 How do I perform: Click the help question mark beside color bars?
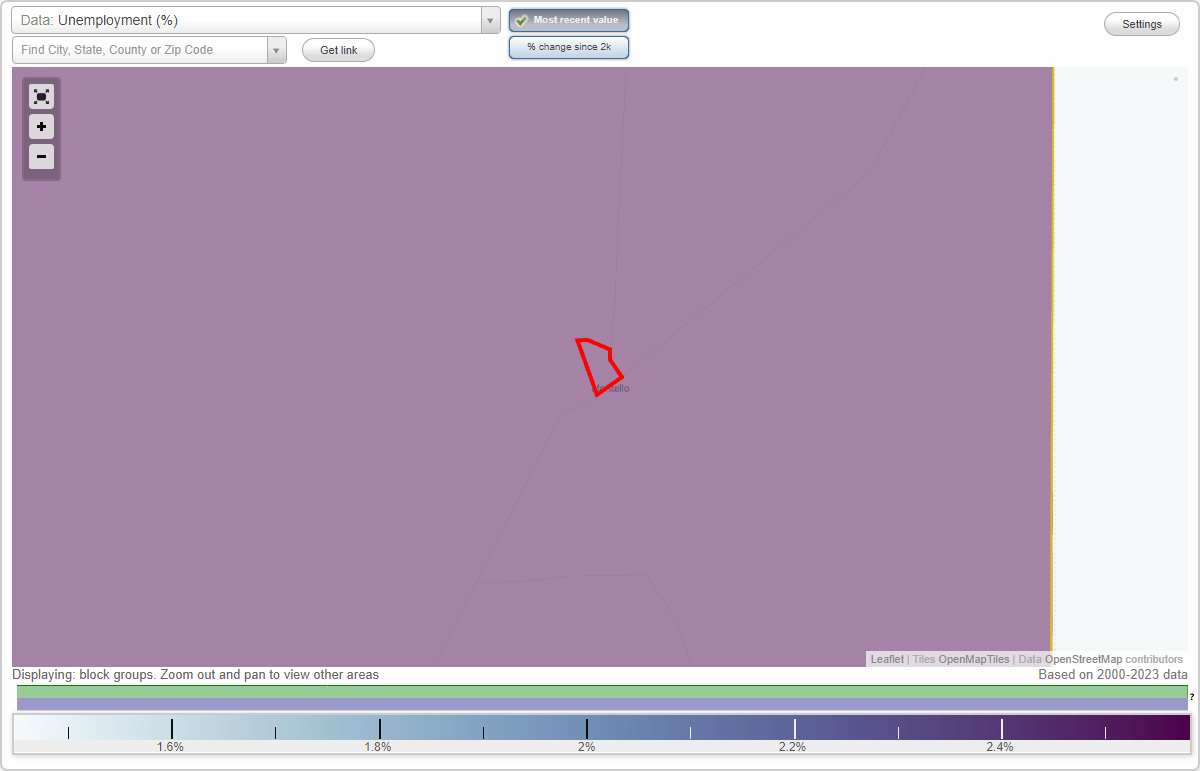pos(1192,696)
